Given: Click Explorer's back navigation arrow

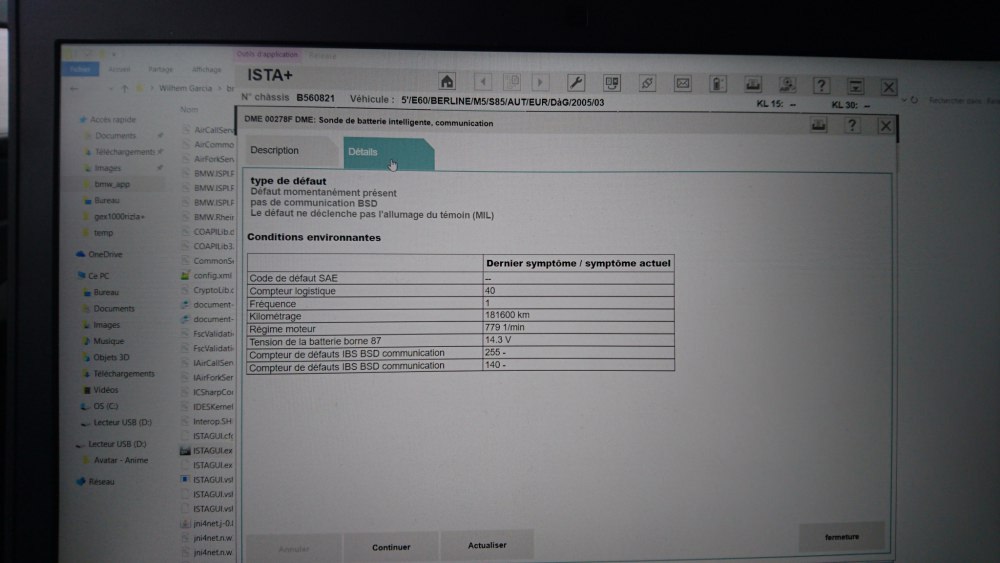Looking at the screenshot, I should click(75, 89).
